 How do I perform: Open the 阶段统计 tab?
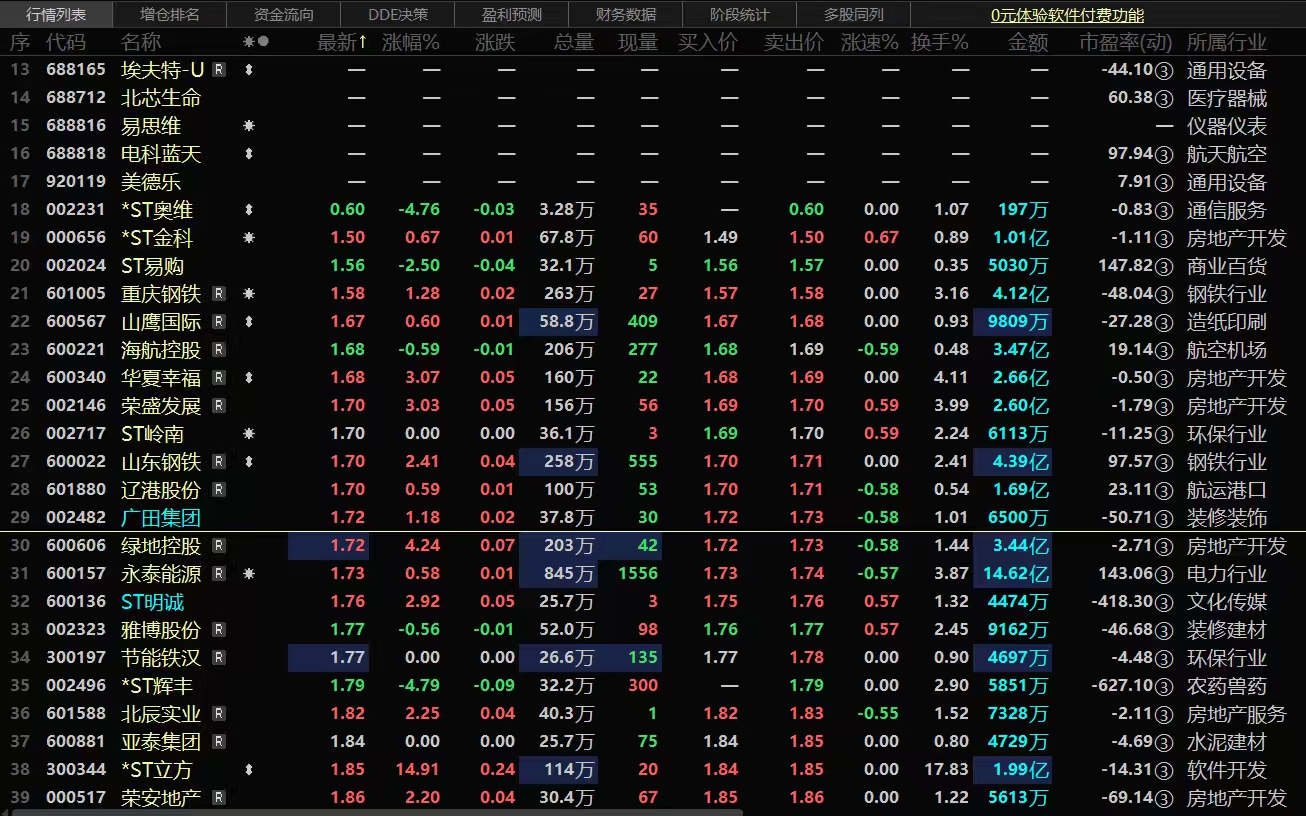[740, 14]
